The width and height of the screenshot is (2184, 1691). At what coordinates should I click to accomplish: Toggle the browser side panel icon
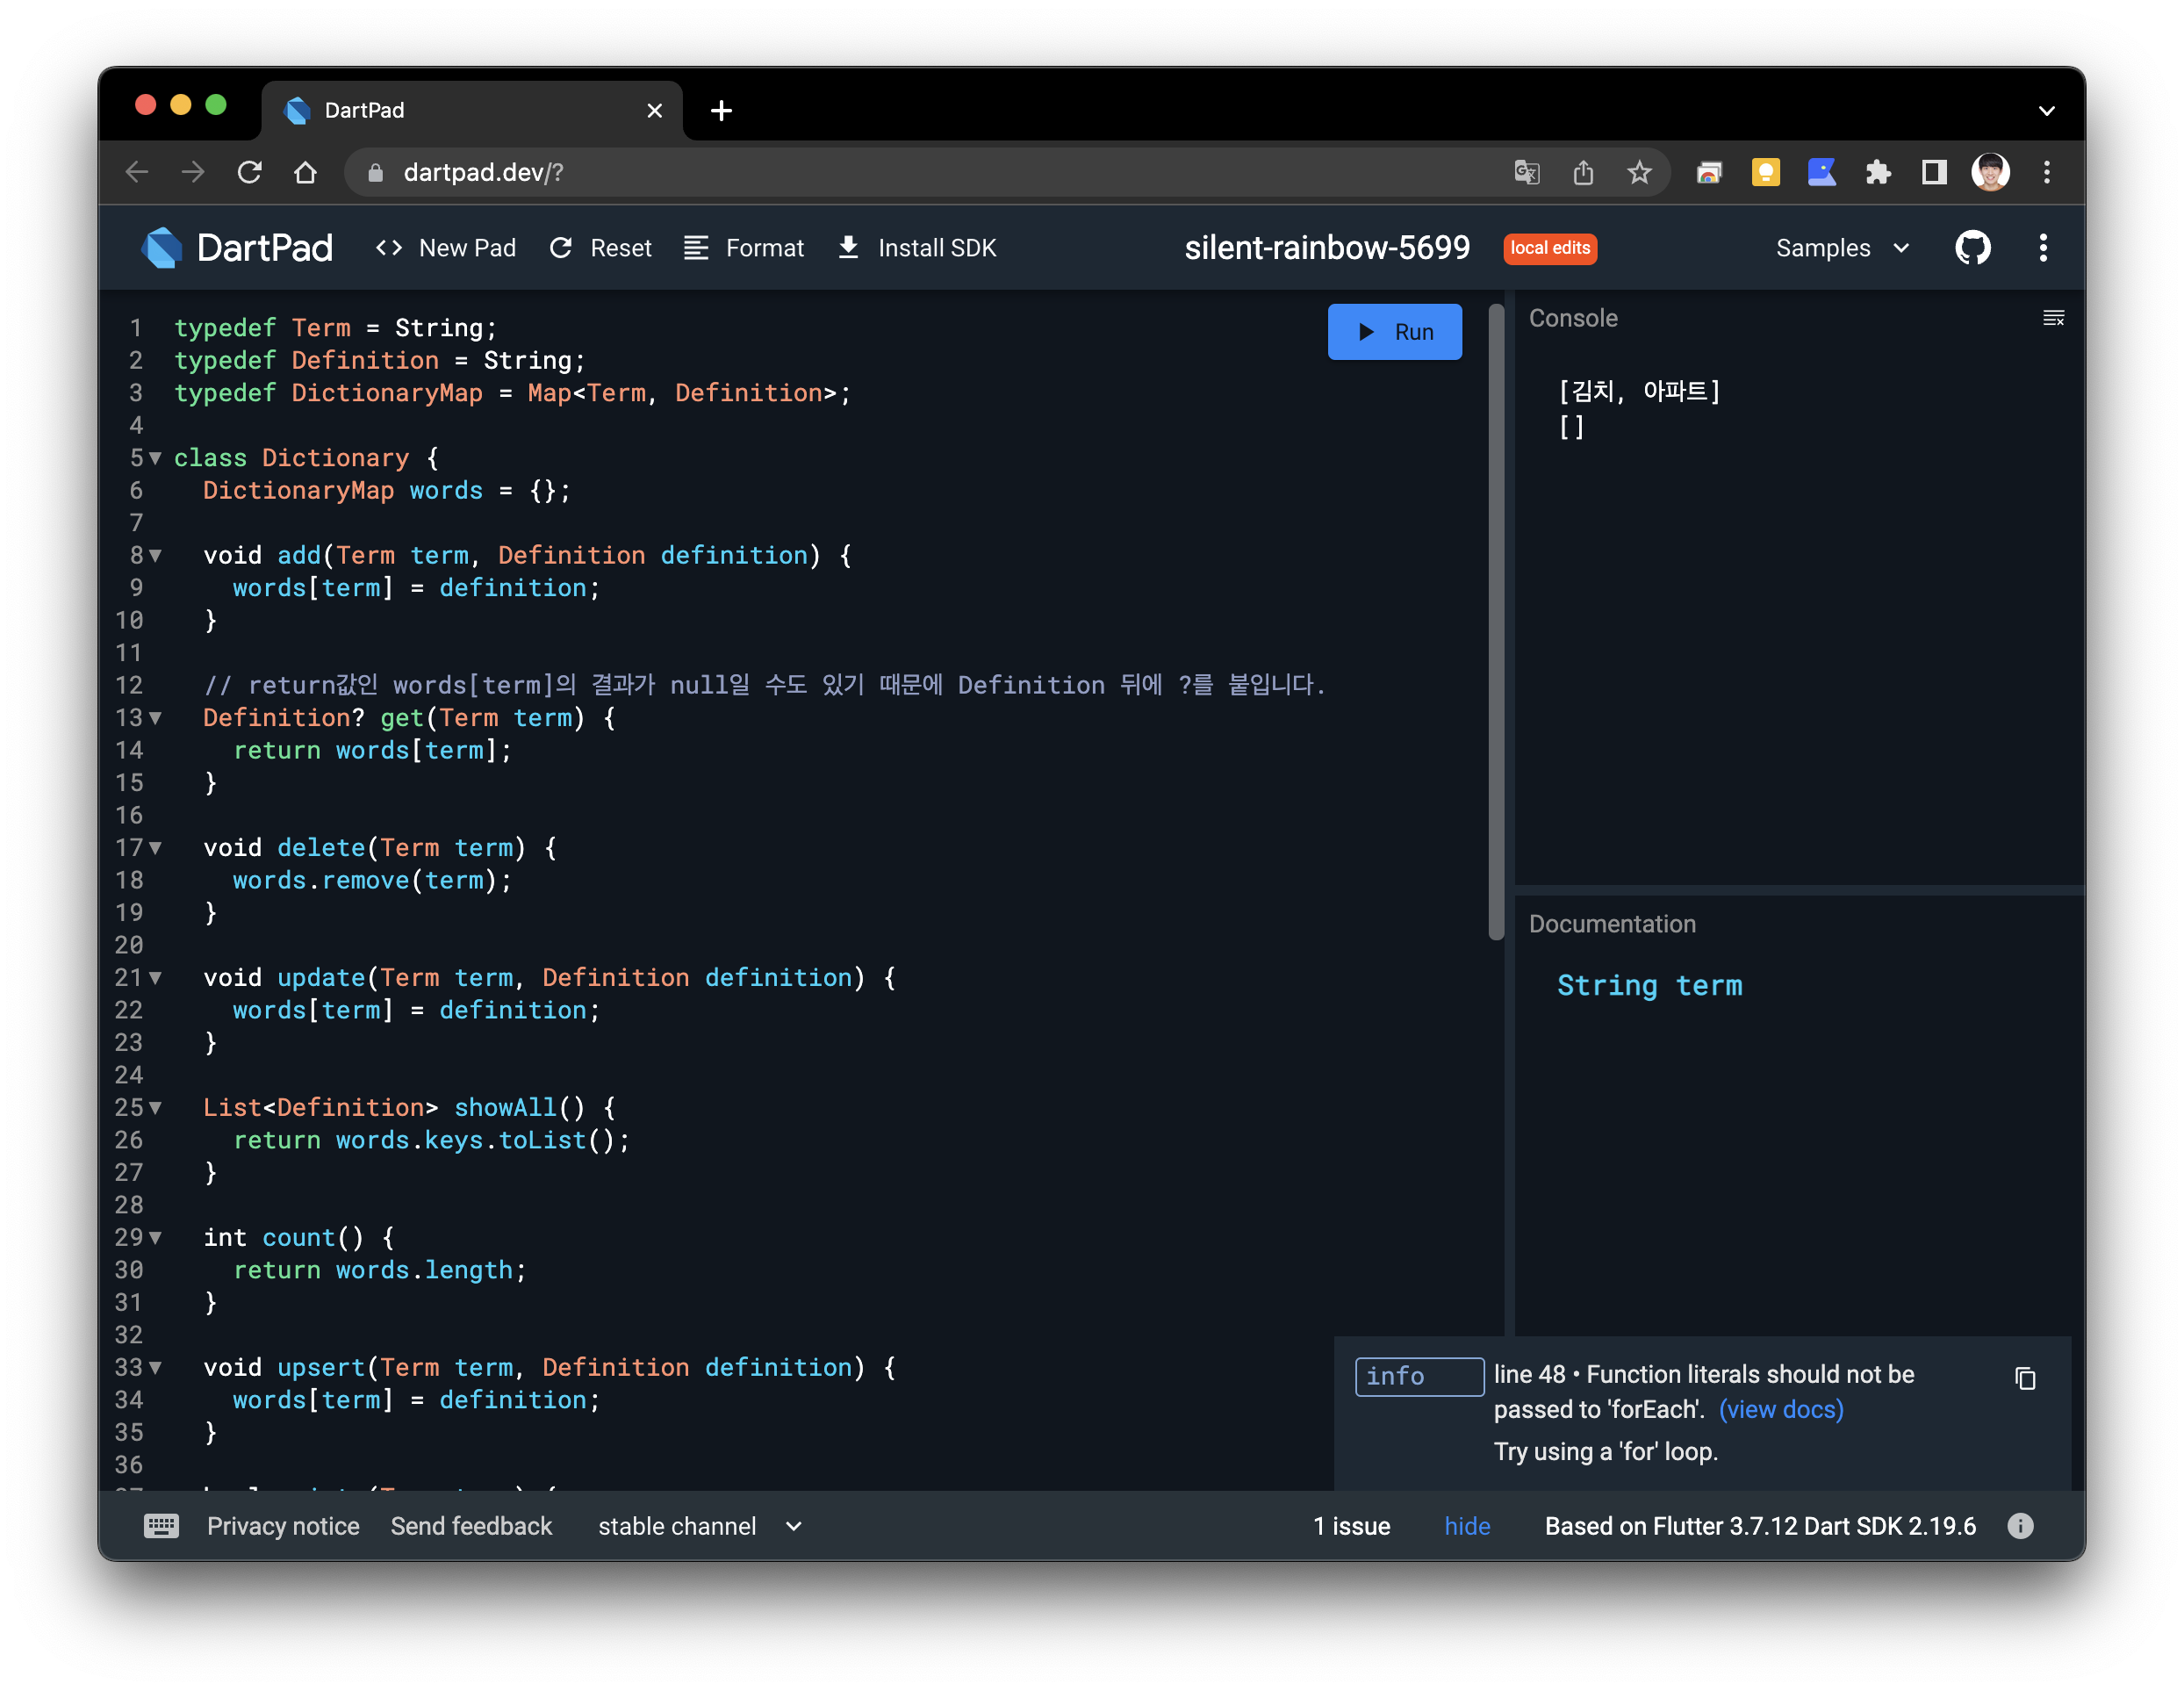point(1934,173)
